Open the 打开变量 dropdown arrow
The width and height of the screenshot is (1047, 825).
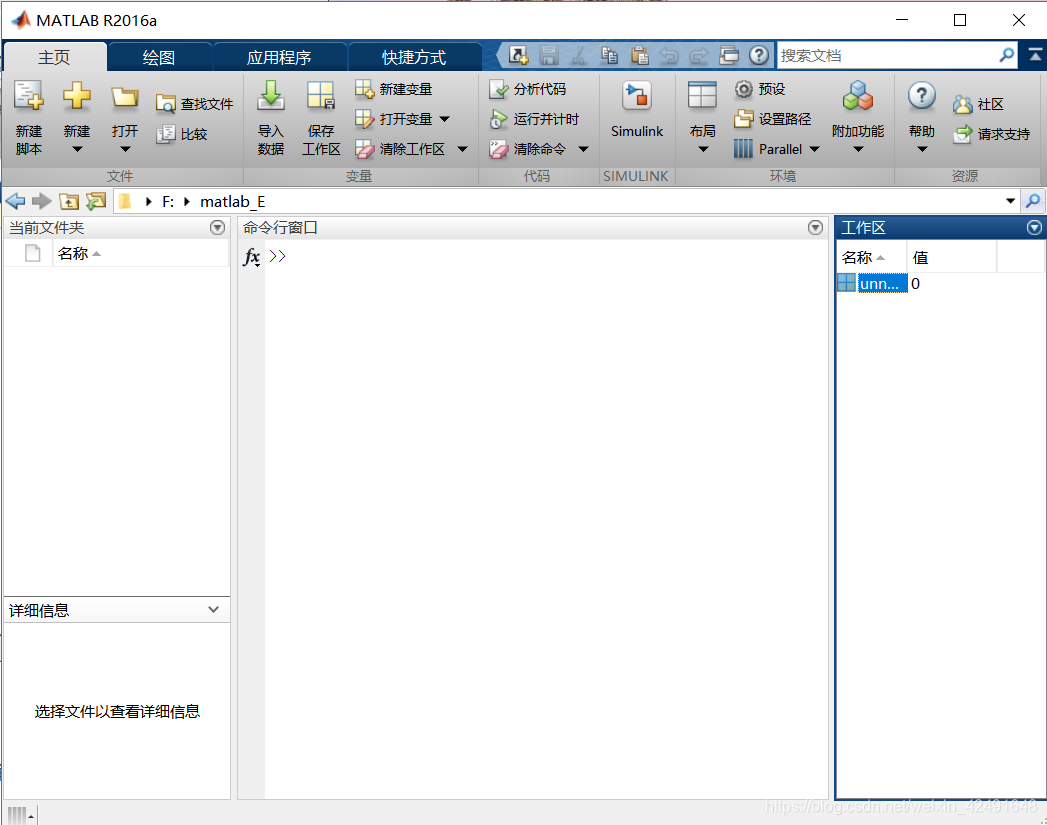point(445,119)
